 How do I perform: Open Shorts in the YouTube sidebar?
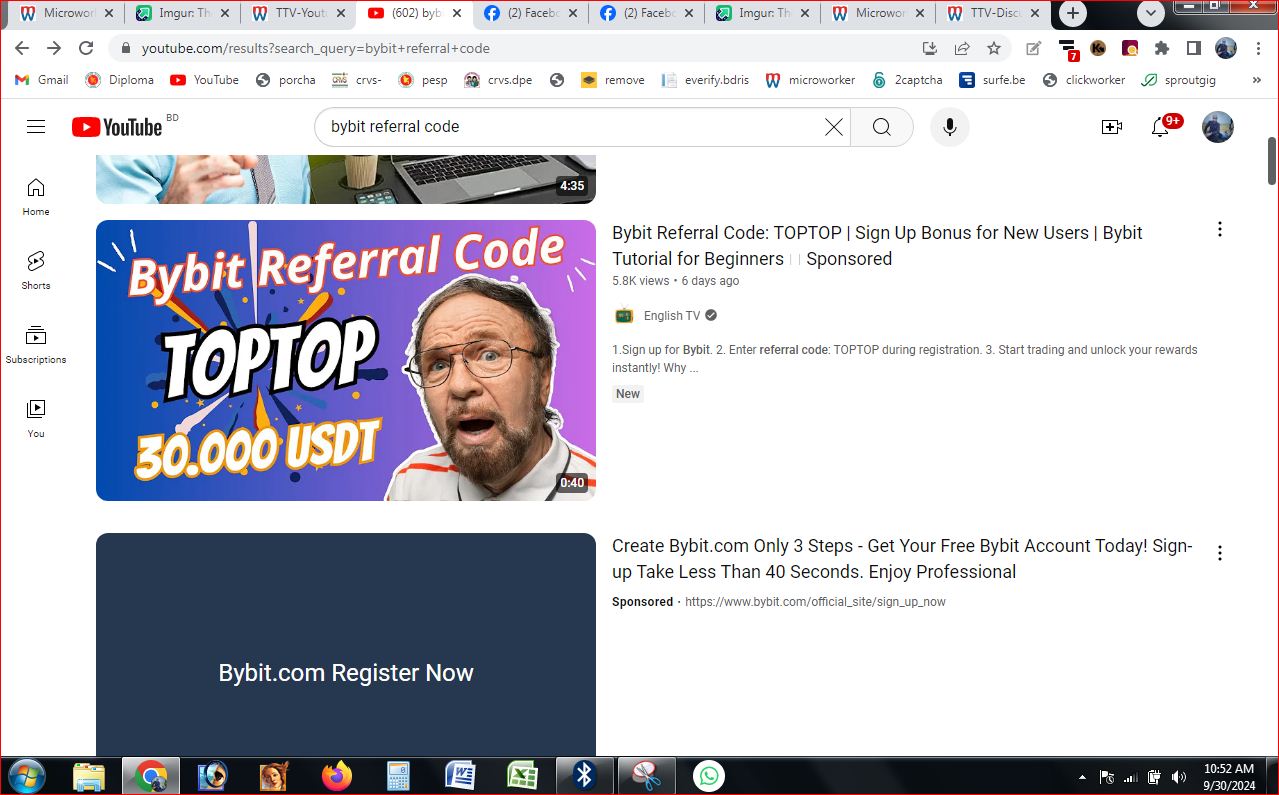point(36,271)
